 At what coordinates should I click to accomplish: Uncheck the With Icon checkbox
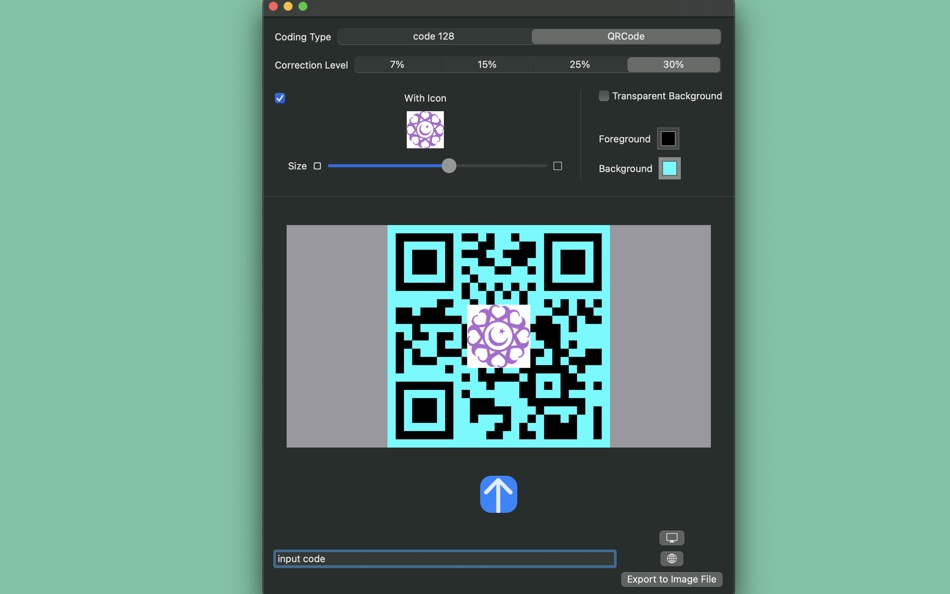(280, 98)
